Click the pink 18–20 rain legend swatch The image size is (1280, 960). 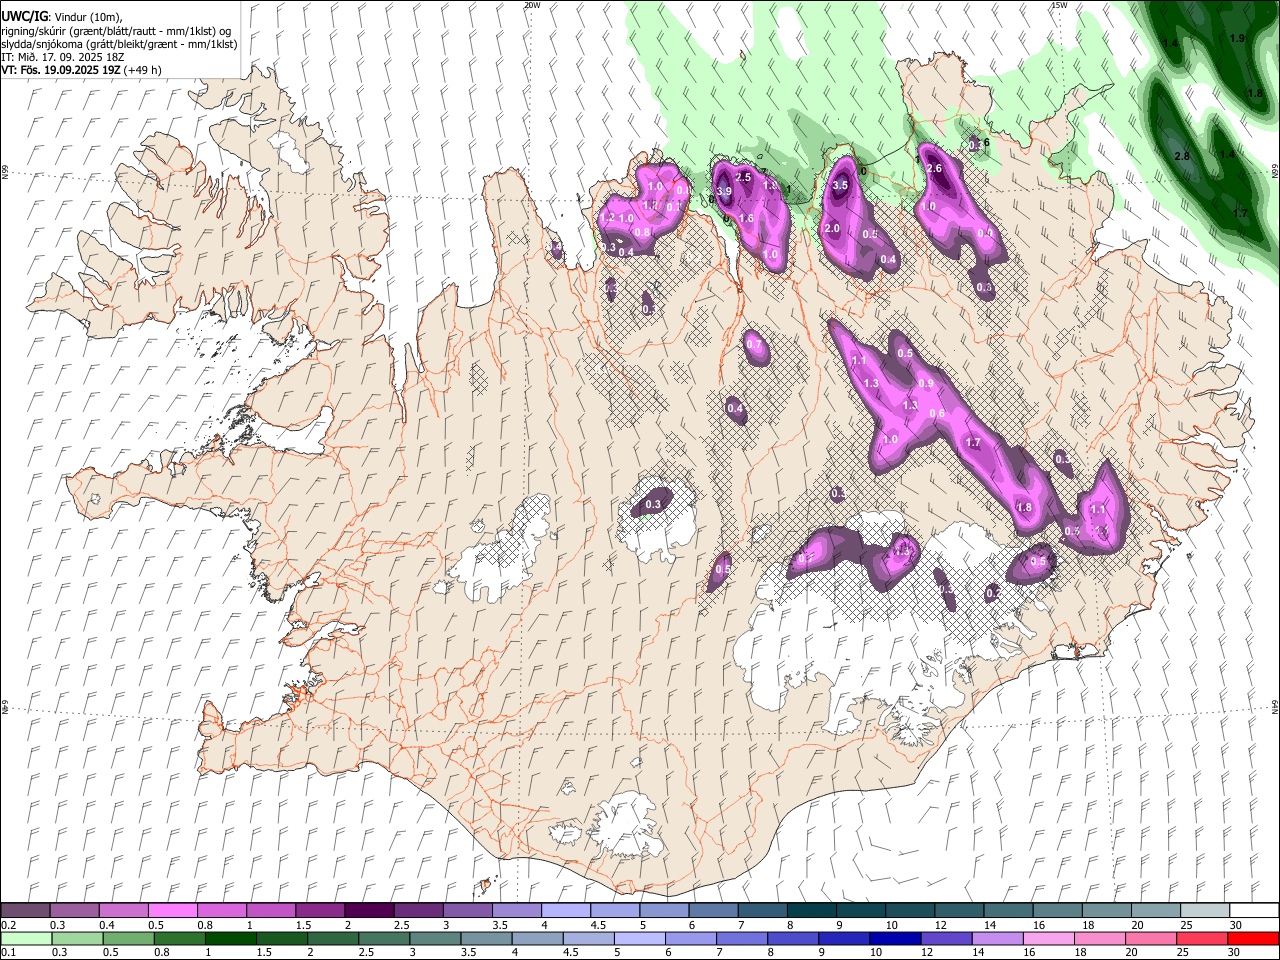coord(1100,938)
